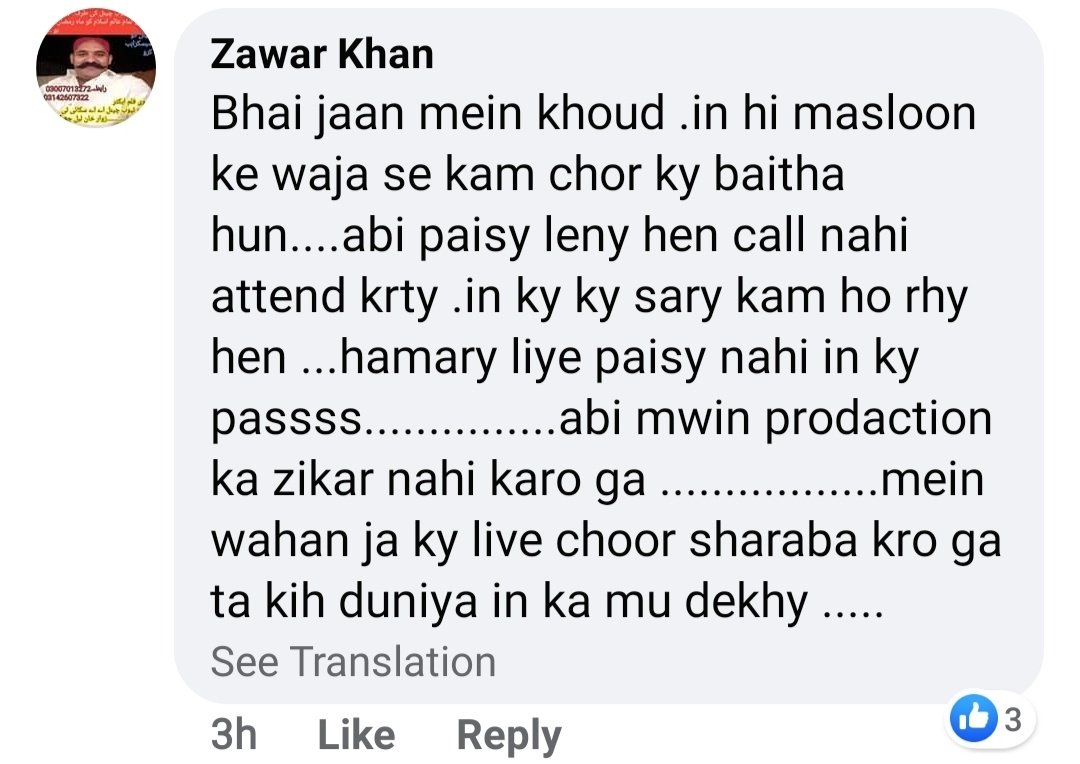This screenshot has height=764, width=1080.
Task: Click See Translation under the comment
Action: [x=353, y=661]
